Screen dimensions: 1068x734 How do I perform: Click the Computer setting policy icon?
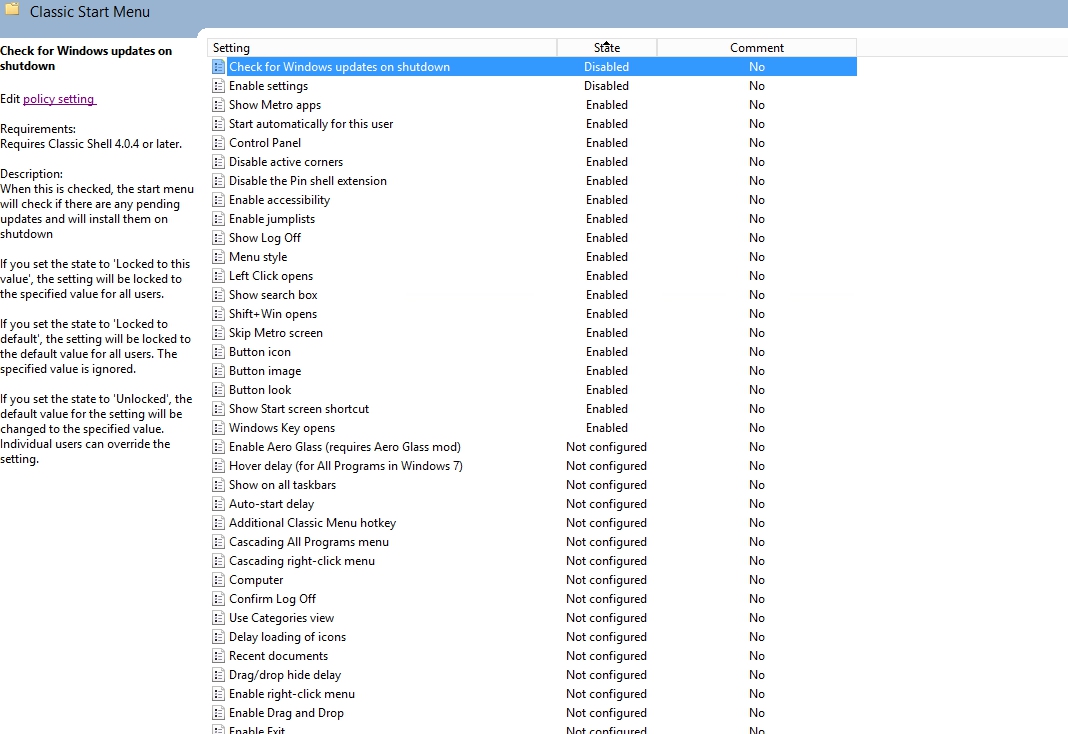(x=219, y=580)
